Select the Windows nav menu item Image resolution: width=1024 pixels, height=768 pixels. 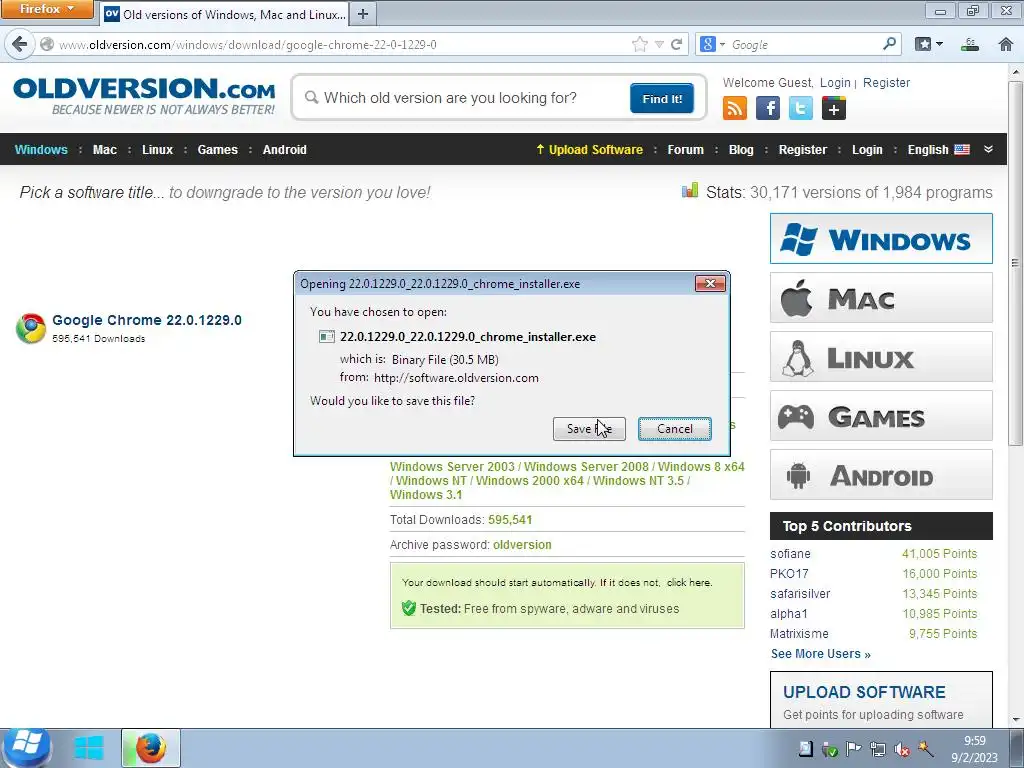[x=41, y=150]
